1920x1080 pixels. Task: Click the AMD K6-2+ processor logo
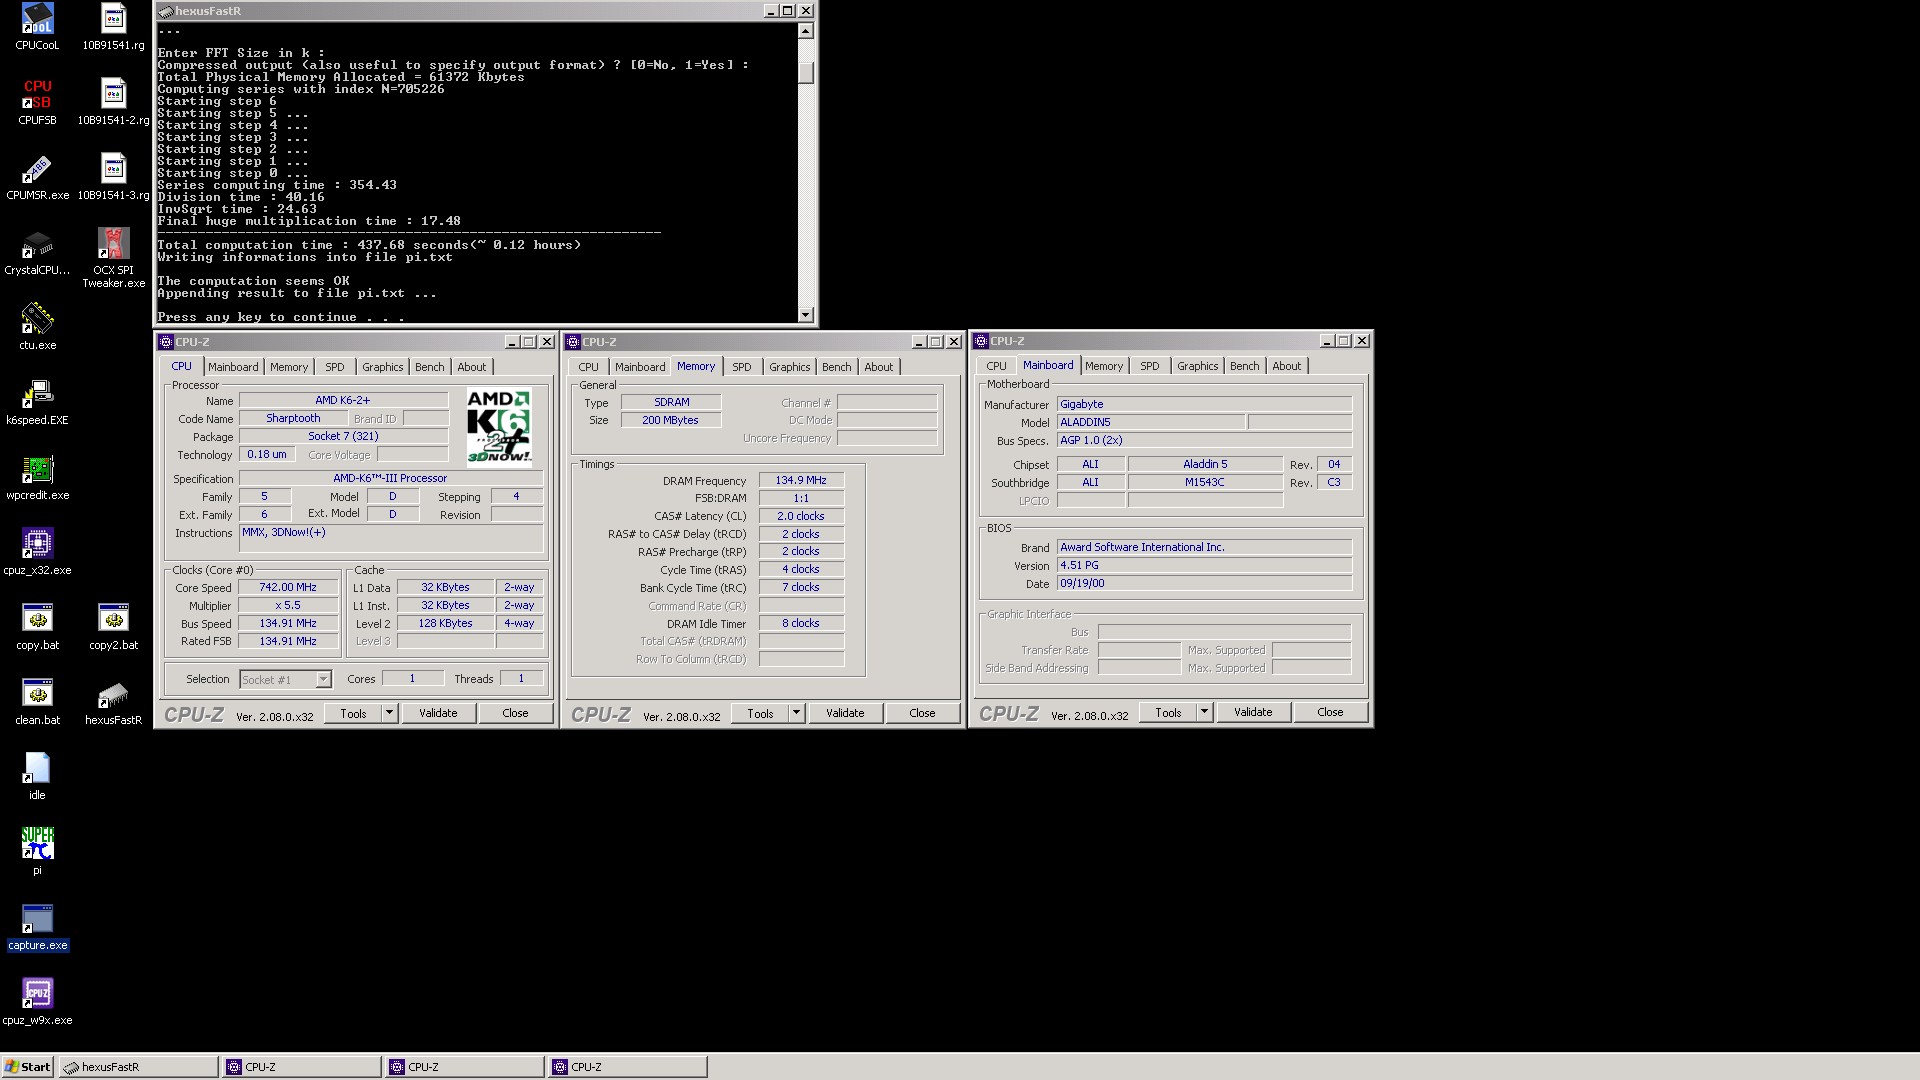click(x=499, y=427)
